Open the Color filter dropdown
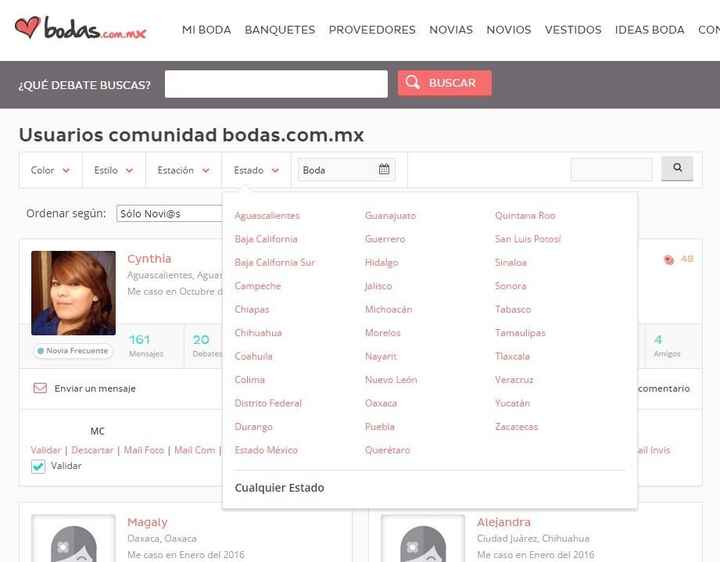 pyautogui.click(x=50, y=170)
